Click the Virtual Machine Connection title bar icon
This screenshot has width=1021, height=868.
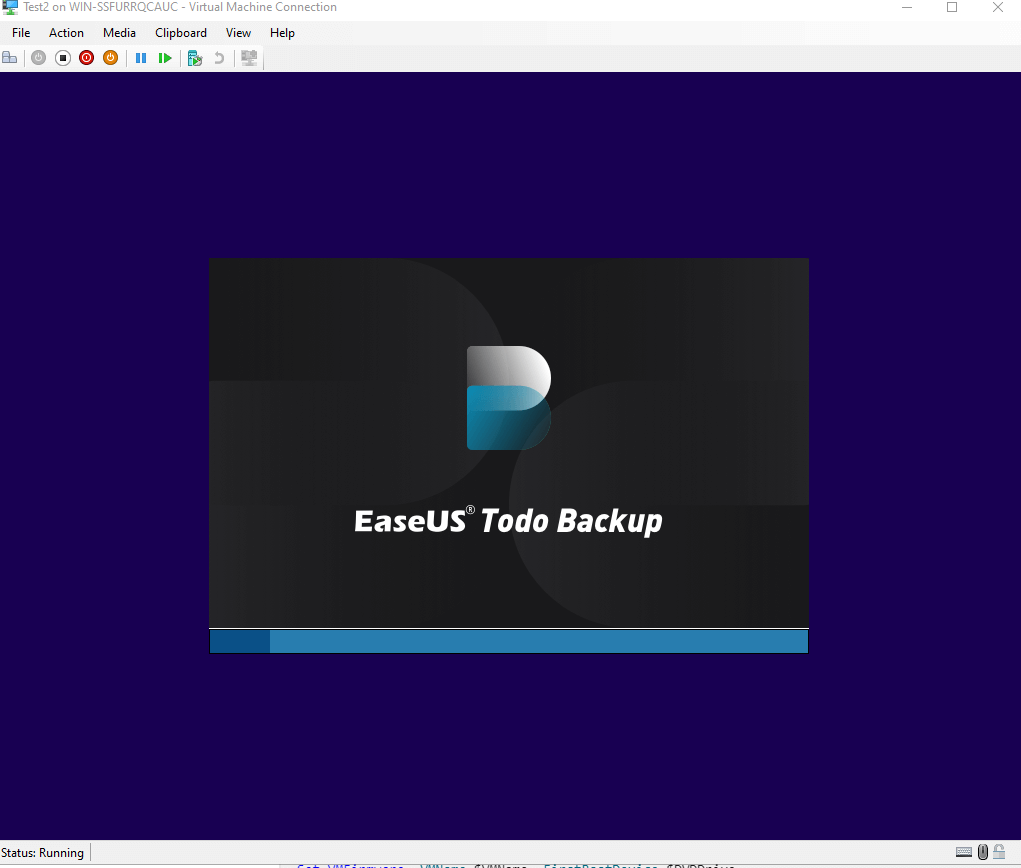click(x=10, y=7)
